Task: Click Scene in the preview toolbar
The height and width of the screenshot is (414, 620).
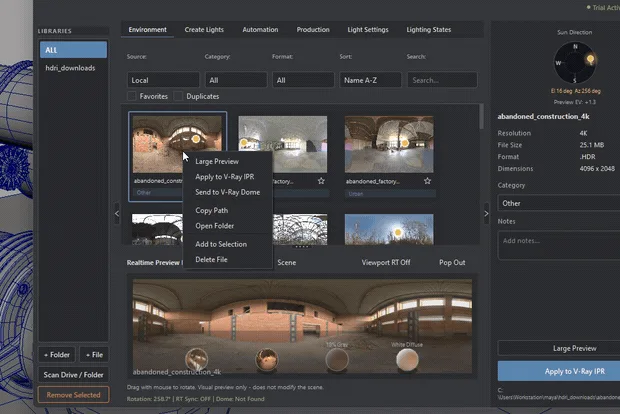Action: coord(287,263)
